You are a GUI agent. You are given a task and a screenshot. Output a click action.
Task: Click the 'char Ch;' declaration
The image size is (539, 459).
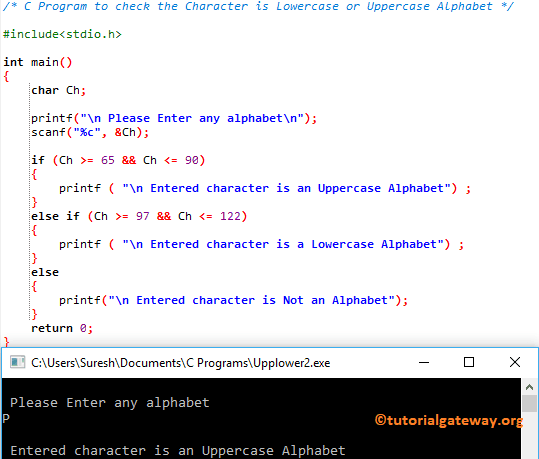[x=58, y=90]
